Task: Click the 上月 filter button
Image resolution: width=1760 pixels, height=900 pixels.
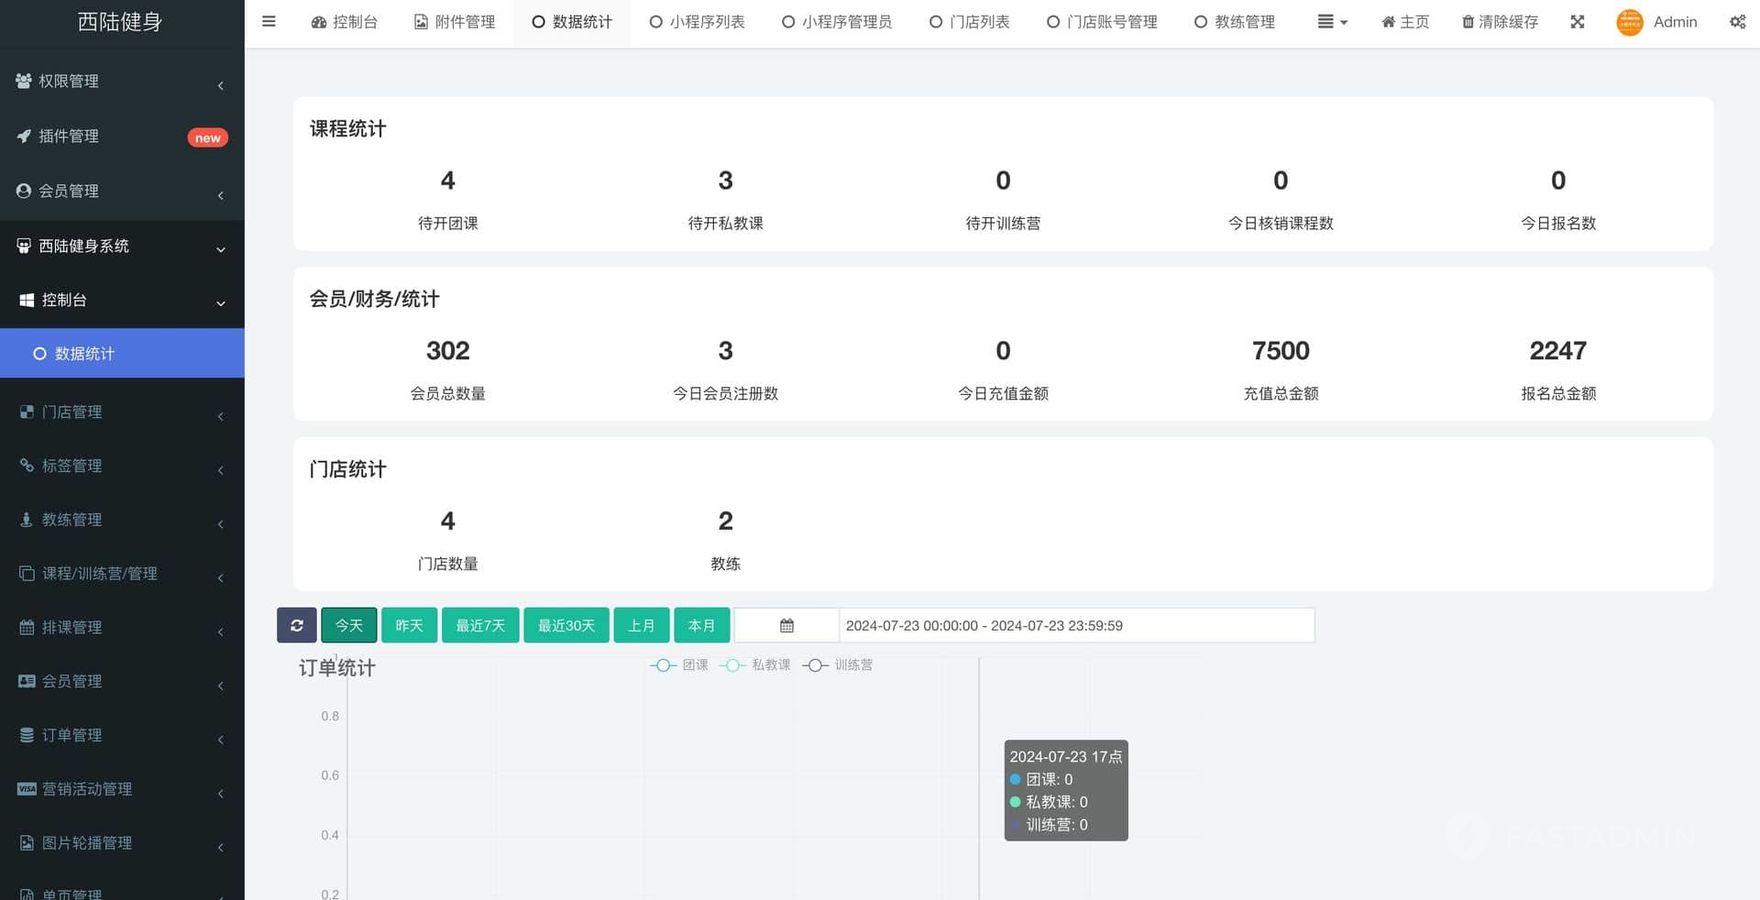Action: pyautogui.click(x=641, y=625)
